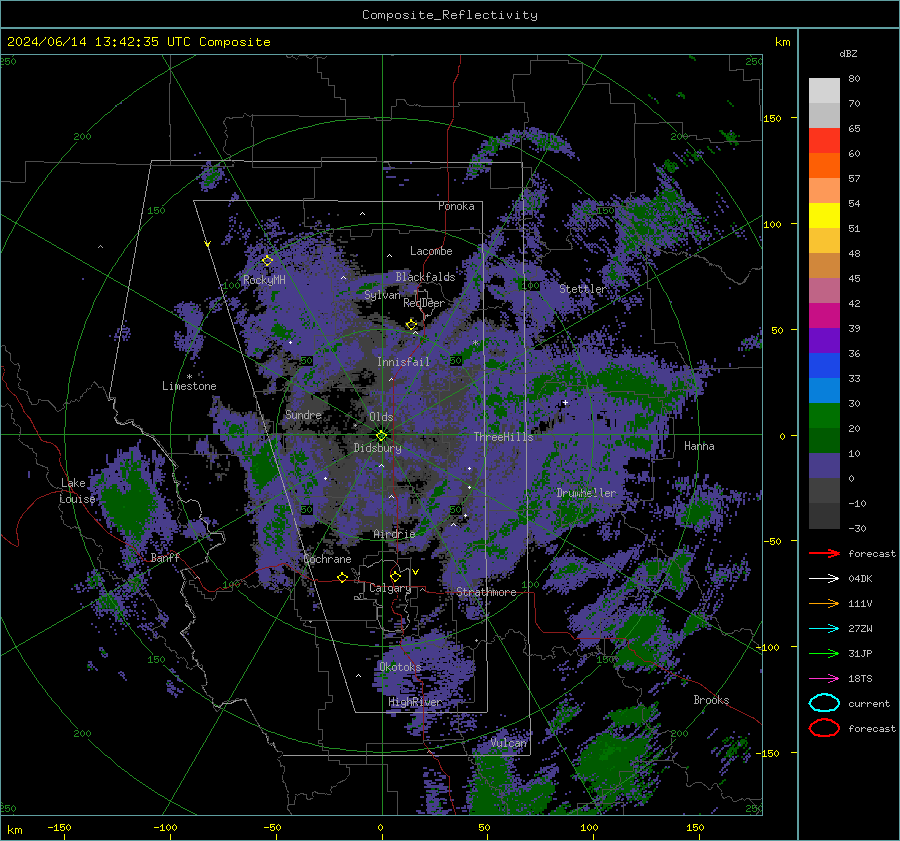Pick the red swatch in dBZ scale
The width and height of the screenshot is (900, 841).
point(824,141)
